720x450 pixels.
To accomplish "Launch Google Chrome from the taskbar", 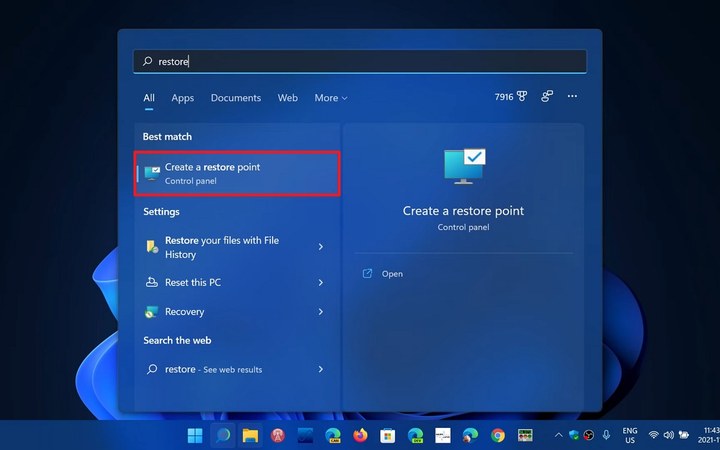I will point(498,435).
